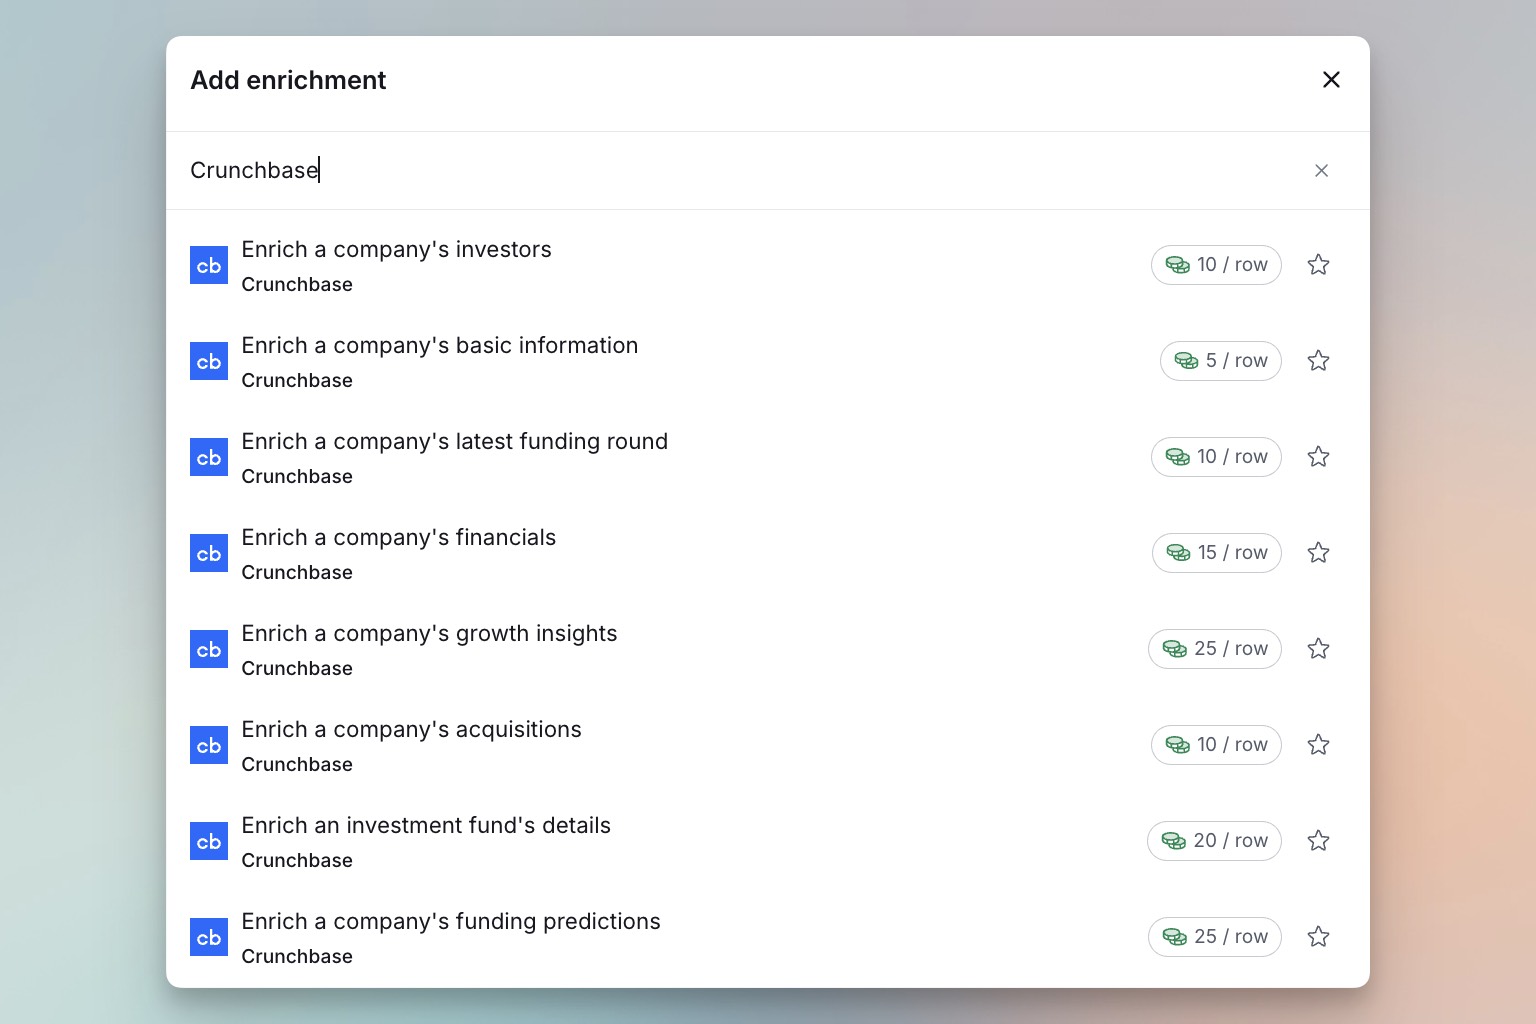Viewport: 1536px width, 1024px height.
Task: Star the company's acquisitions enrichment
Action: click(x=1318, y=745)
